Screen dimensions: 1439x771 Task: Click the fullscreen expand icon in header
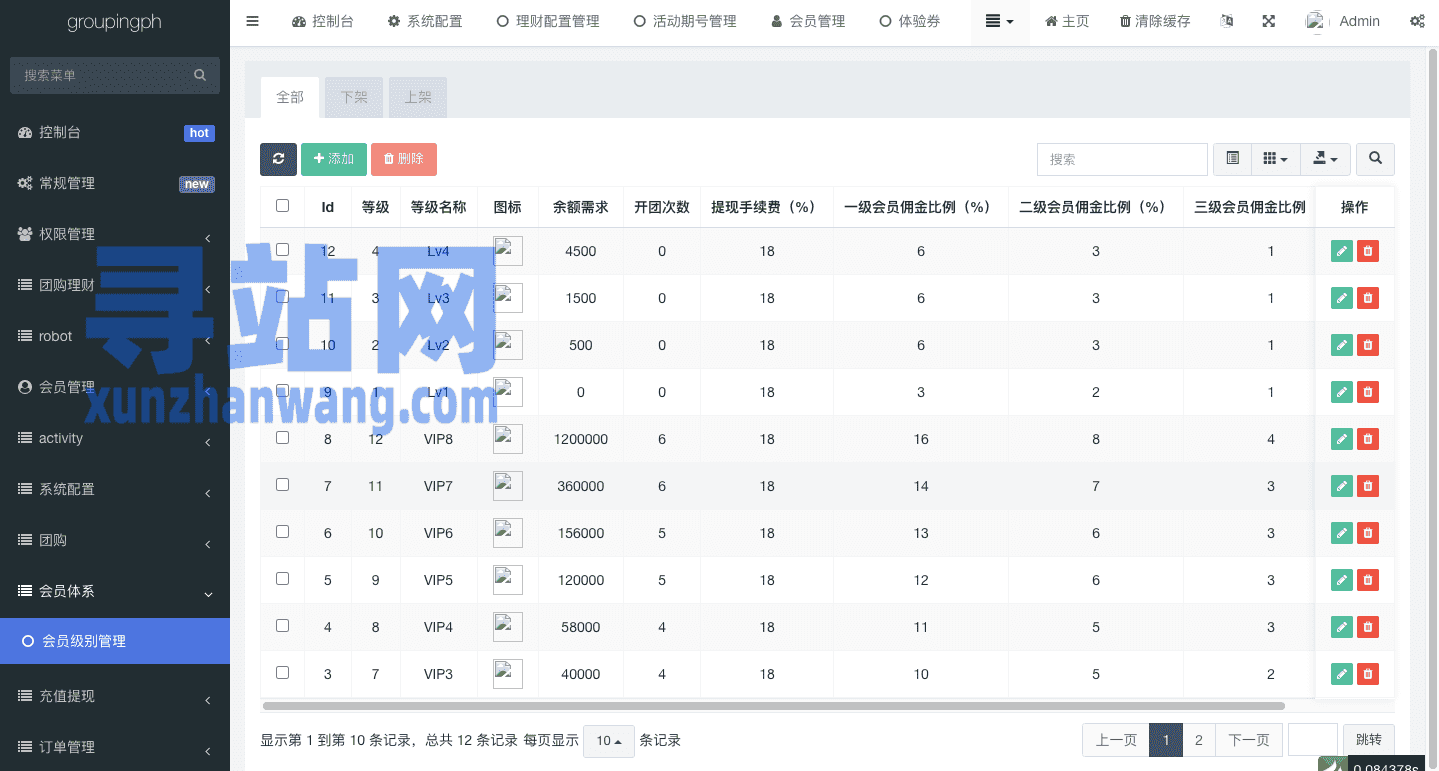coord(1269,21)
